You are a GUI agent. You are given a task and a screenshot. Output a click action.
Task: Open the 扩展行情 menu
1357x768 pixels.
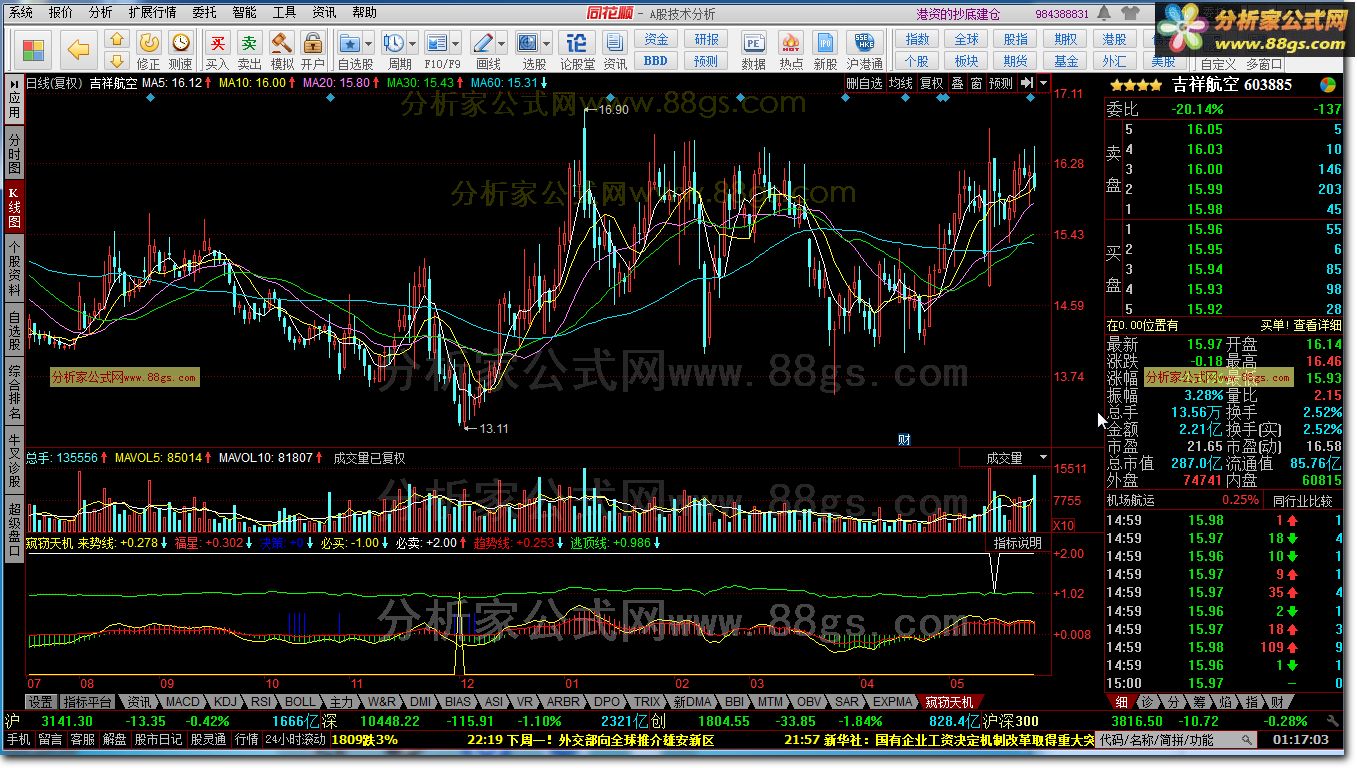pos(152,12)
